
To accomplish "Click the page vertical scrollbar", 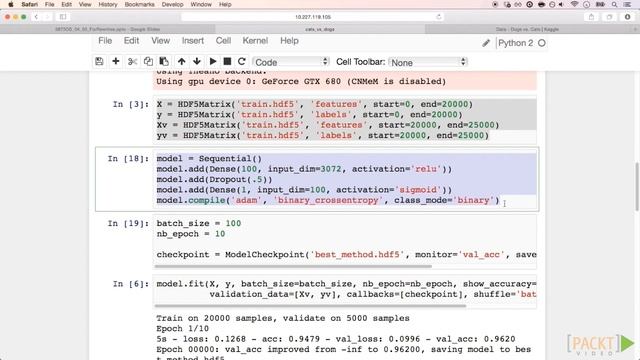I will coord(637,187).
